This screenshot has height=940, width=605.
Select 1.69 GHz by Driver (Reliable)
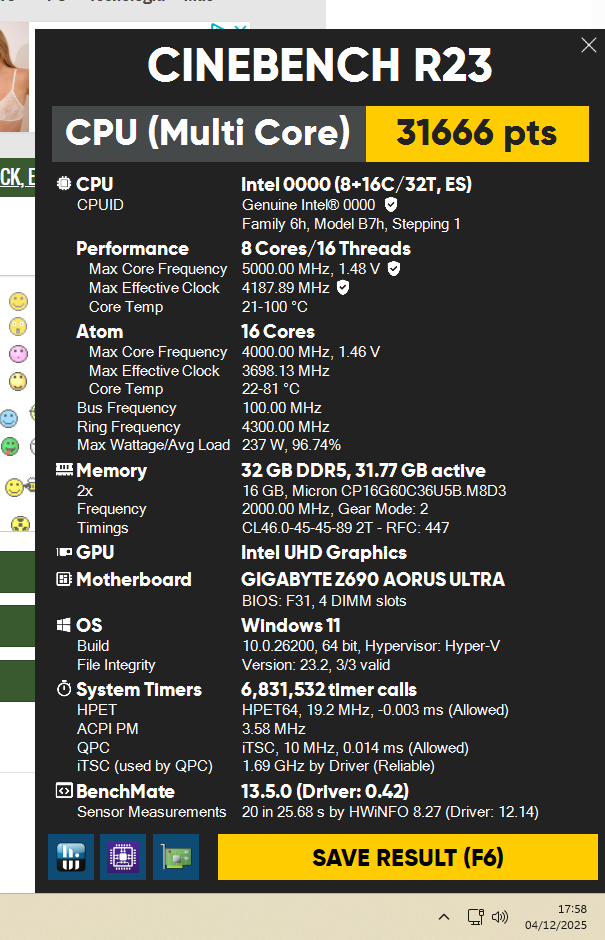(x=338, y=766)
